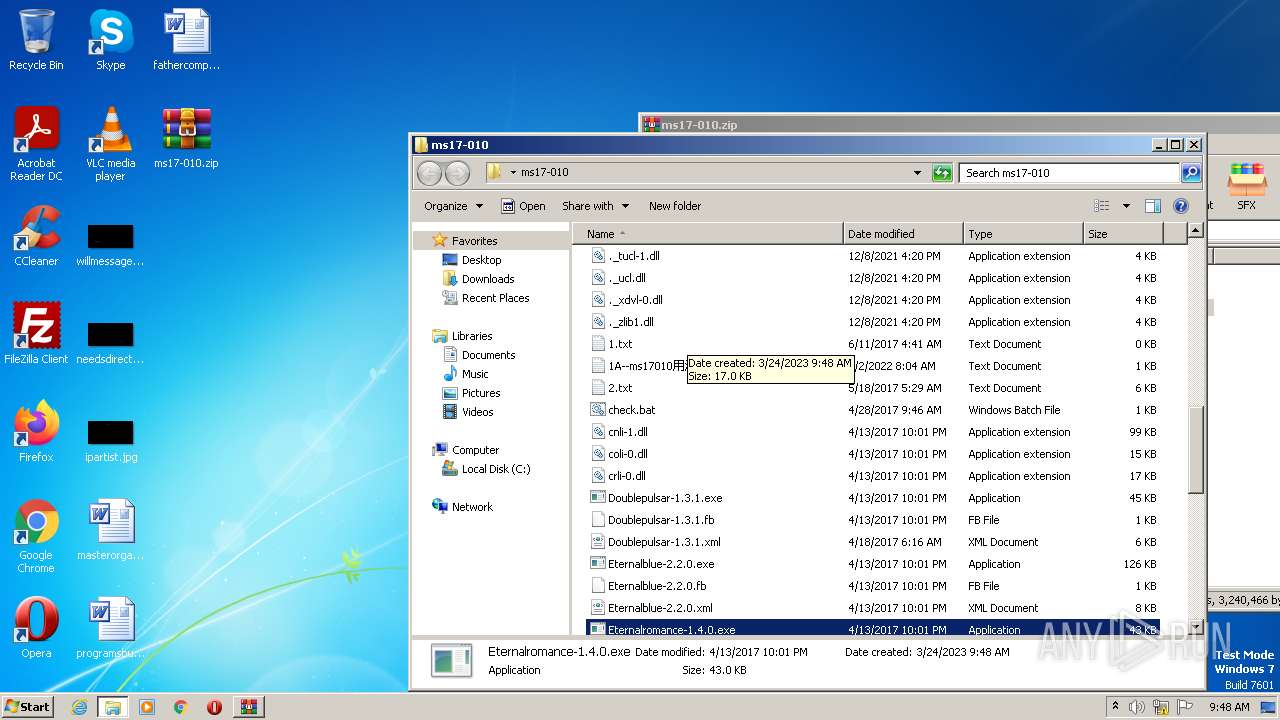
Task: Click the Open toolbar button
Action: [x=523, y=206]
